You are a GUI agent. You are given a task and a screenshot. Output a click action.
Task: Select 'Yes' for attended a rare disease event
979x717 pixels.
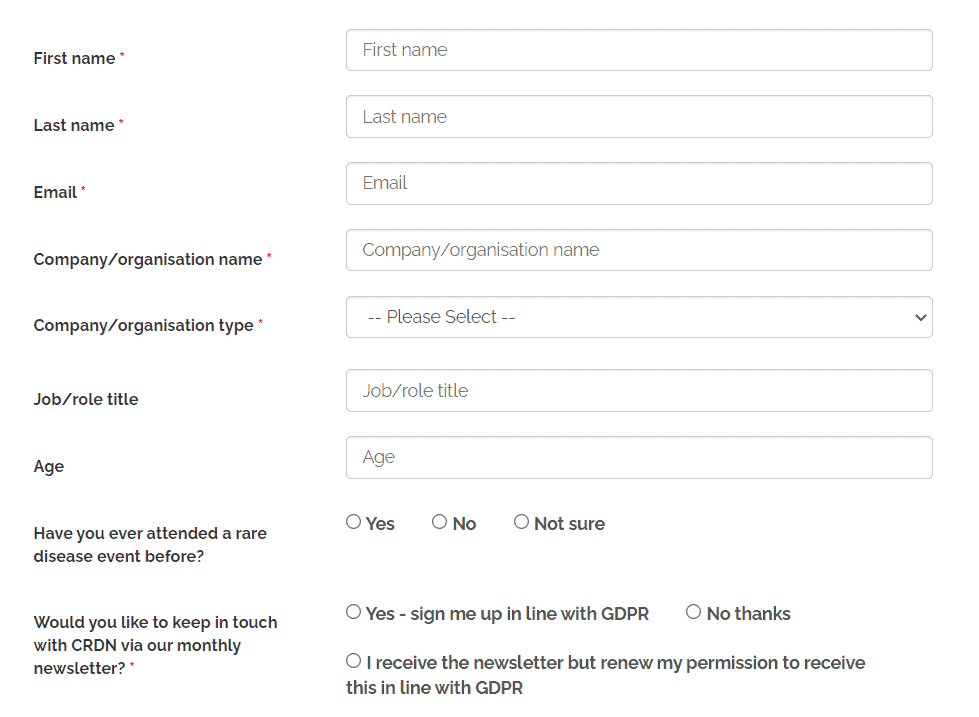353,521
